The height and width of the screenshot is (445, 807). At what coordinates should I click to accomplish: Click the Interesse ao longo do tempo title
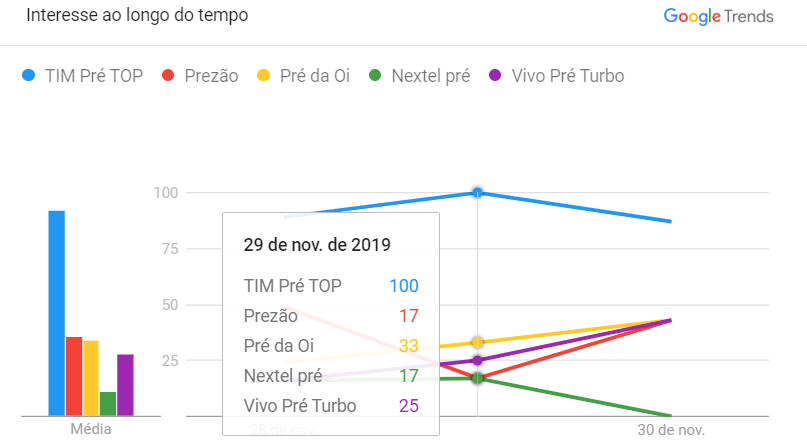[x=137, y=16]
